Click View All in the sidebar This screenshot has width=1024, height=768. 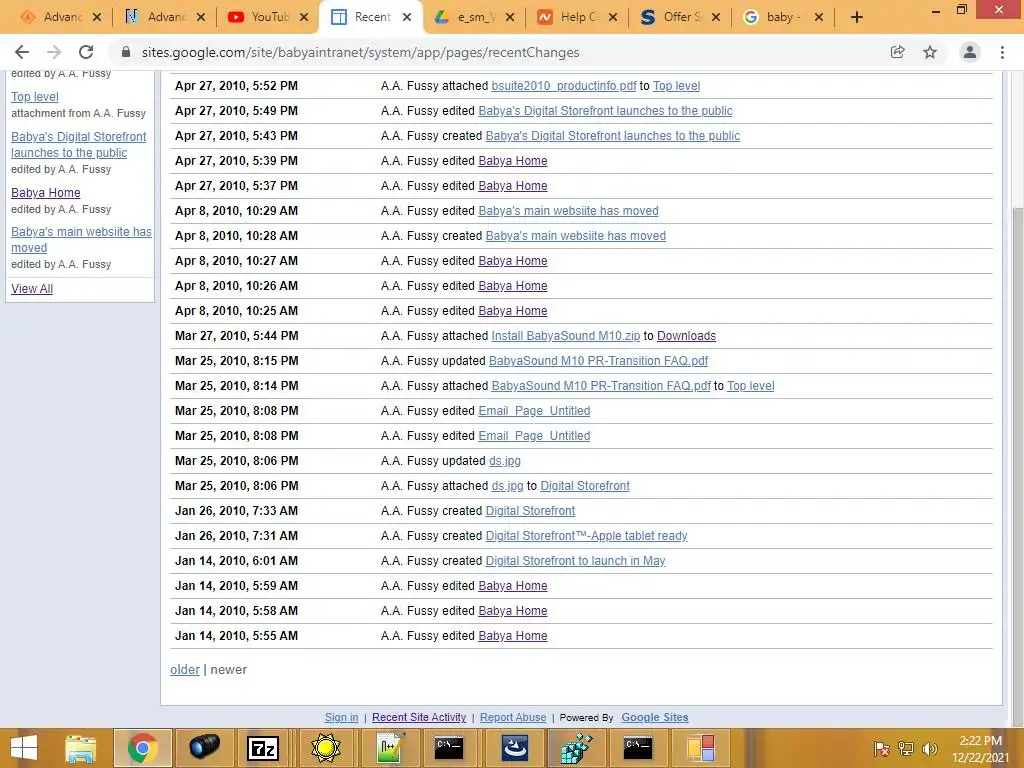[32, 289]
